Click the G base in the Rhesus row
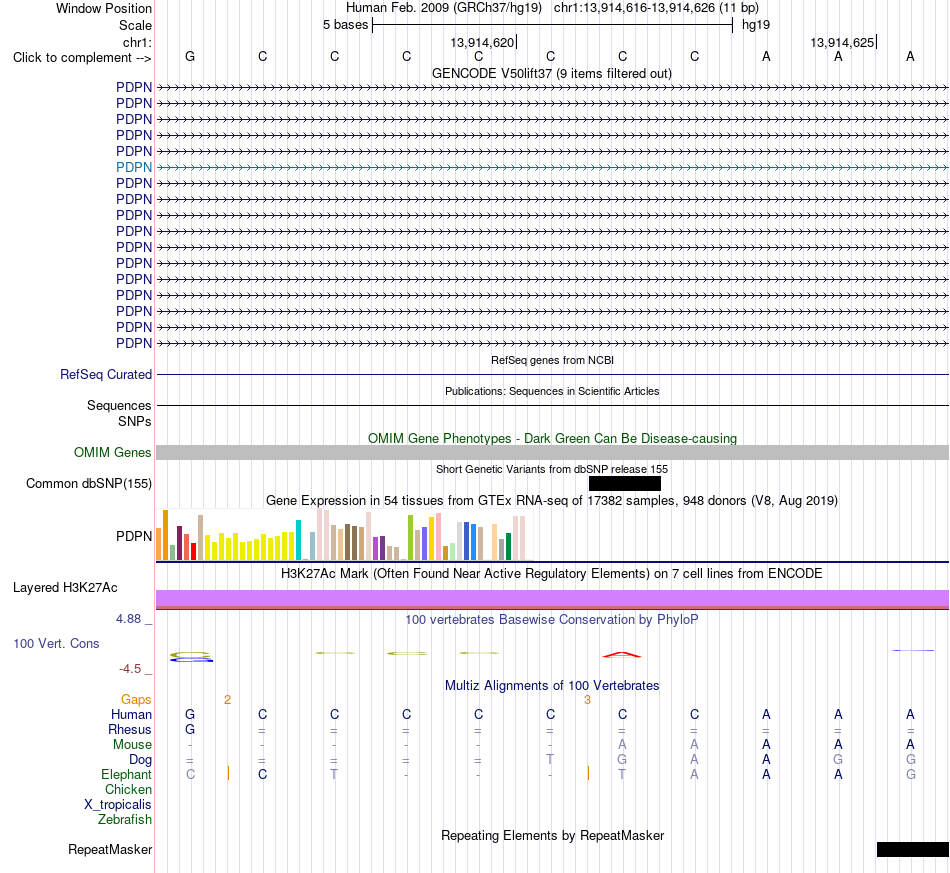Screen dimensions: 950x873 pos(190,729)
